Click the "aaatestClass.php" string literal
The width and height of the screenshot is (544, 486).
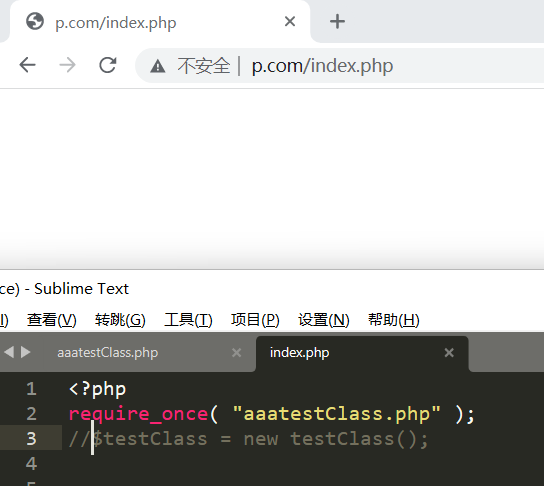click(337, 414)
